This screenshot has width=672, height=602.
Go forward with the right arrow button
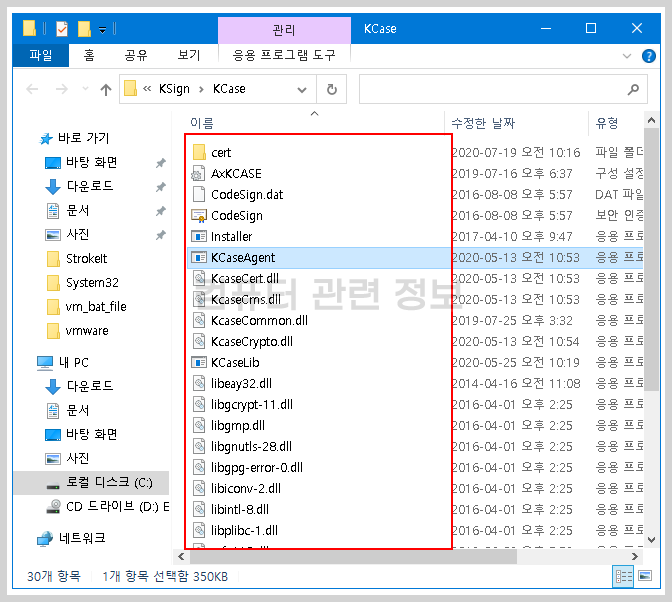coord(62,89)
